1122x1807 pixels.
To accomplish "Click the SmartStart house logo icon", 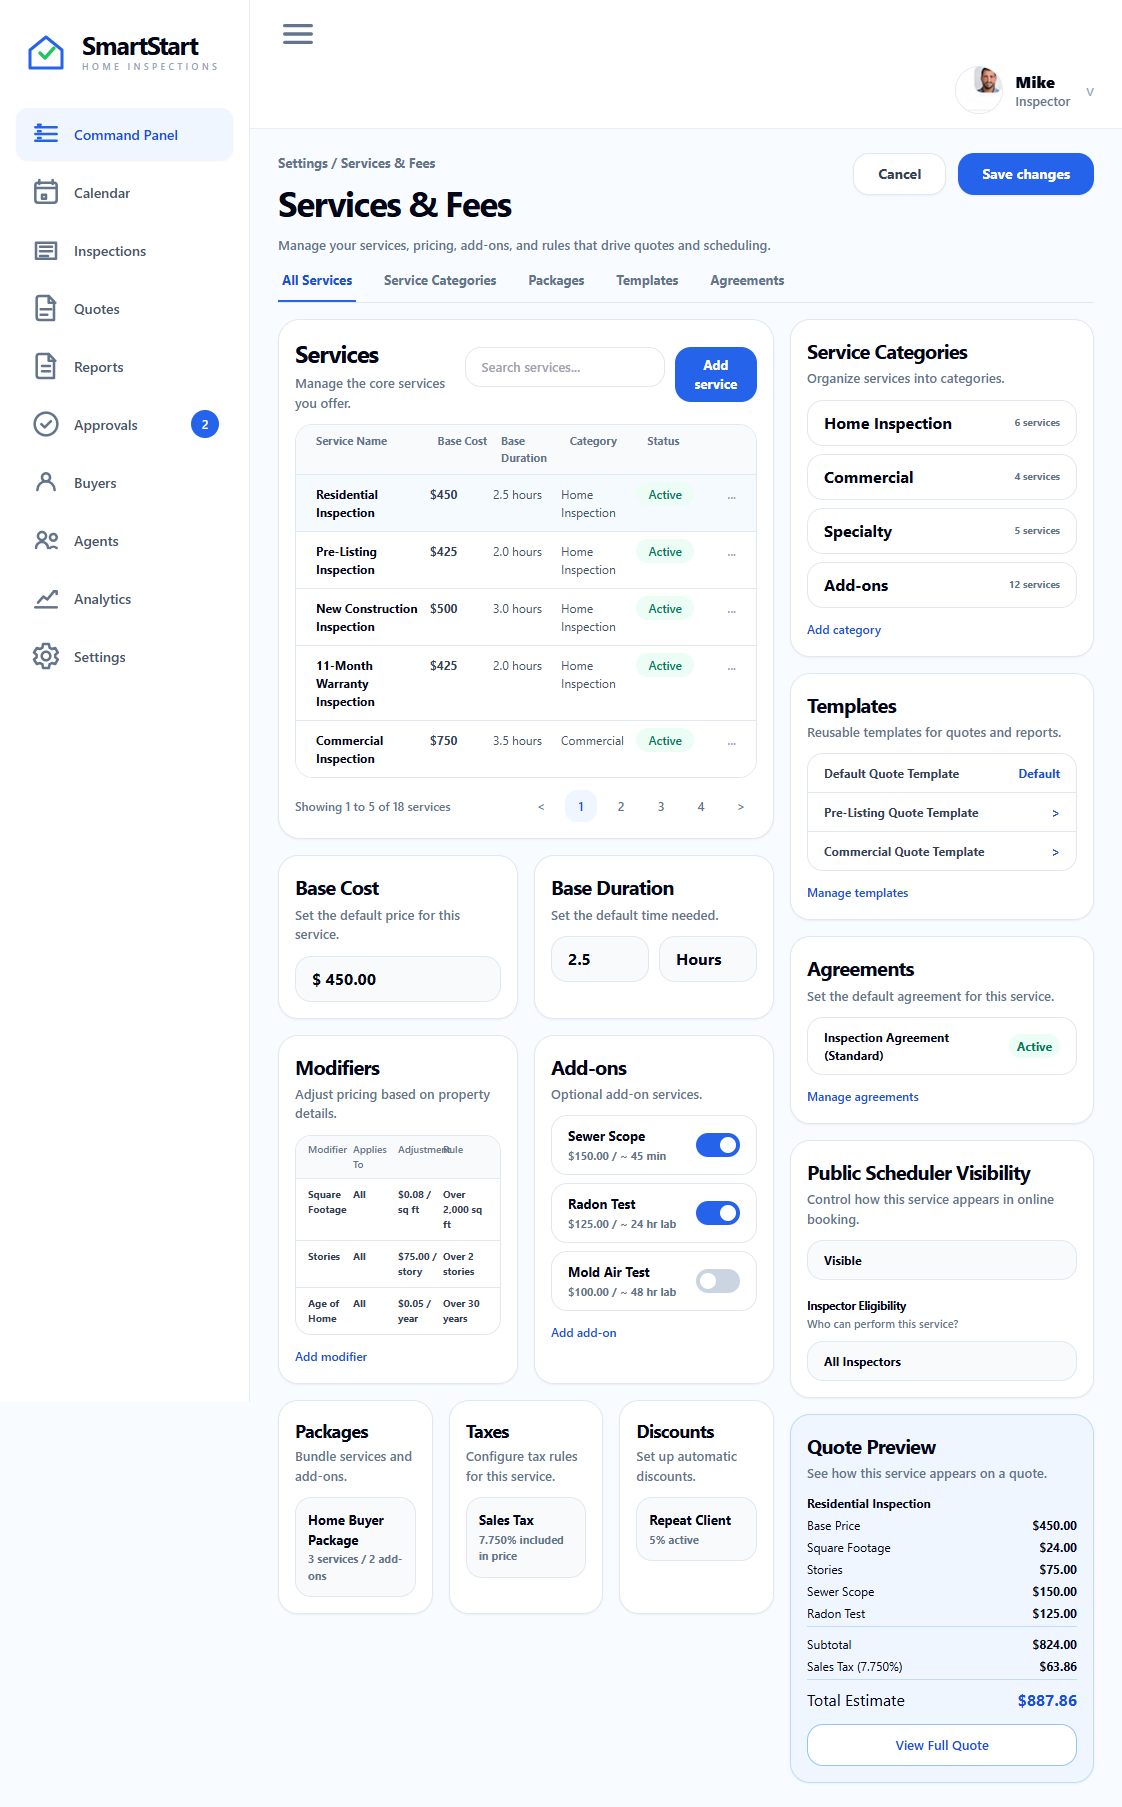I will pos(46,52).
